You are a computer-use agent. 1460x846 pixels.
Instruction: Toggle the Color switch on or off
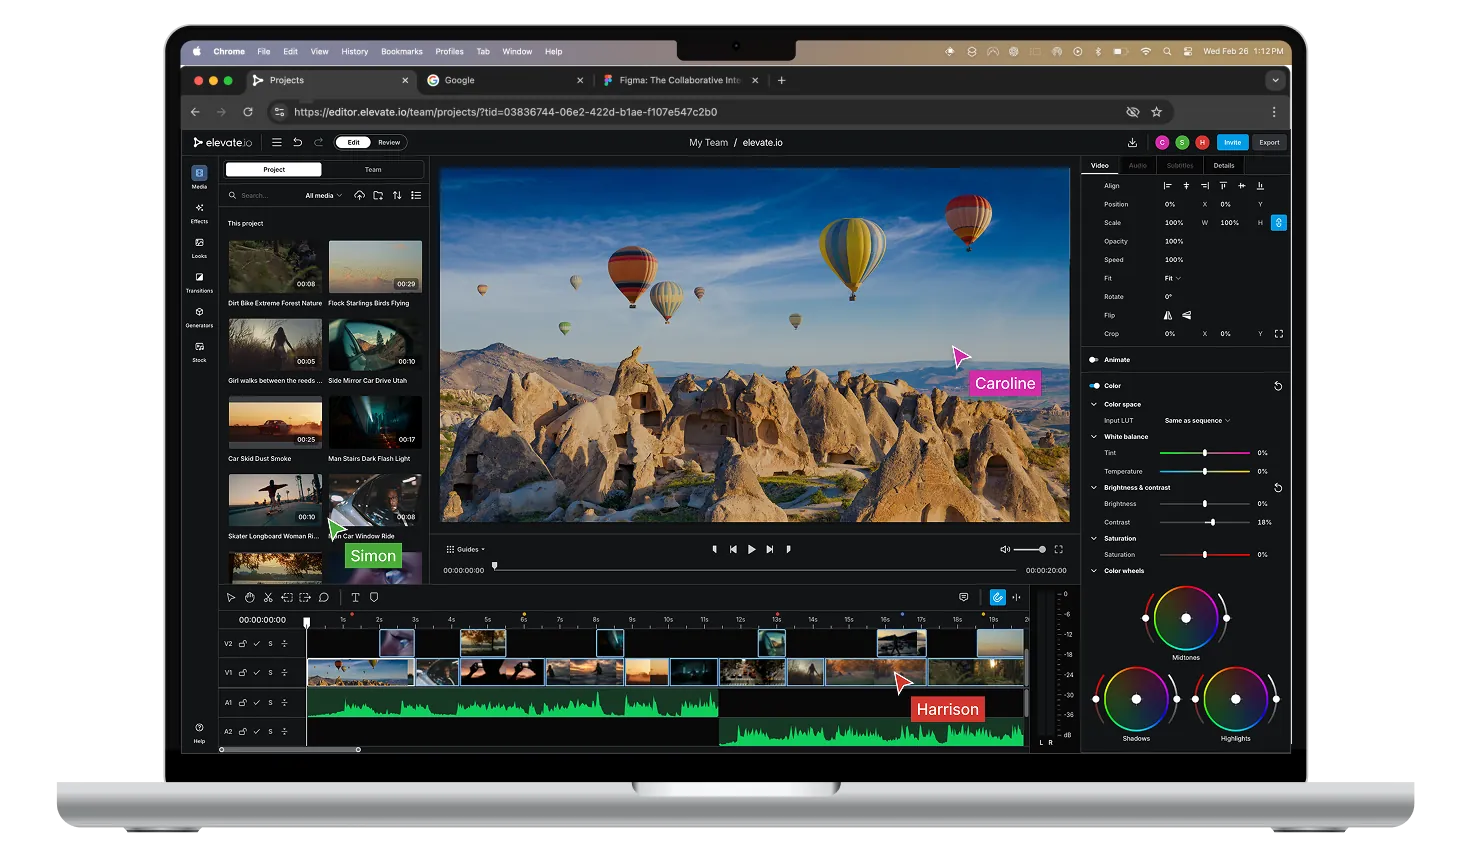click(1094, 386)
